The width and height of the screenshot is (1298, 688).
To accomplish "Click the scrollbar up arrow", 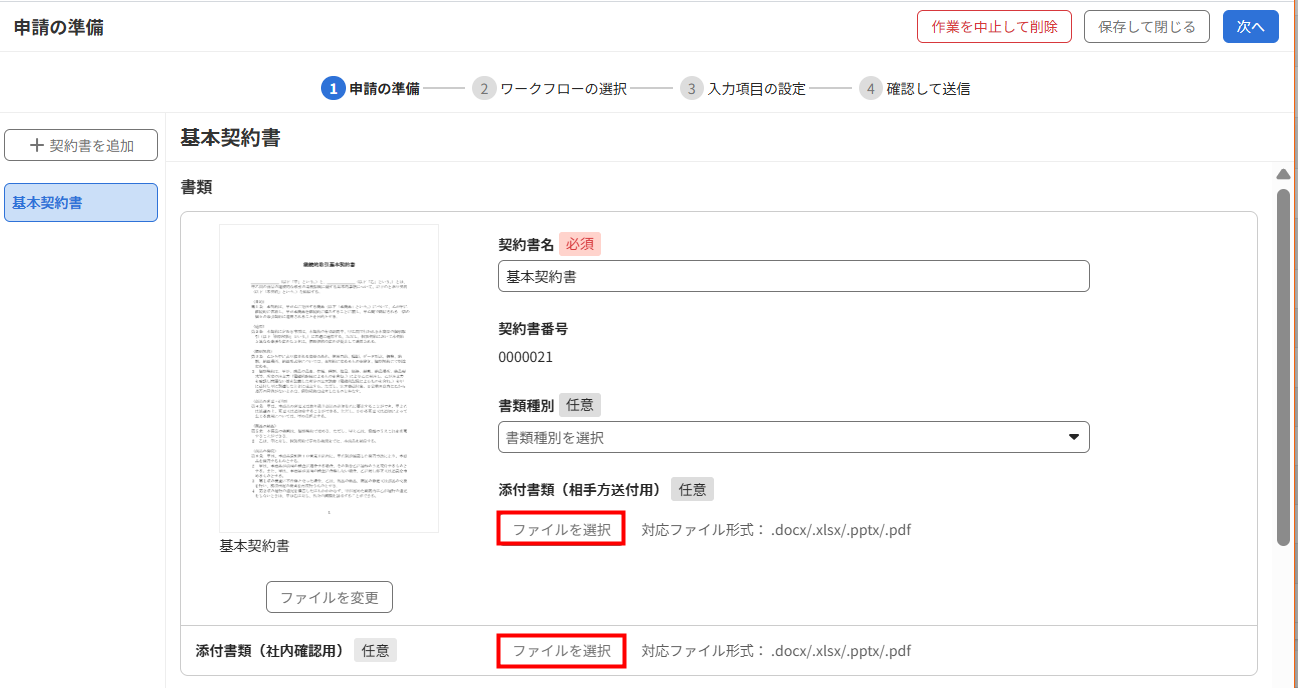I will tap(1284, 175).
